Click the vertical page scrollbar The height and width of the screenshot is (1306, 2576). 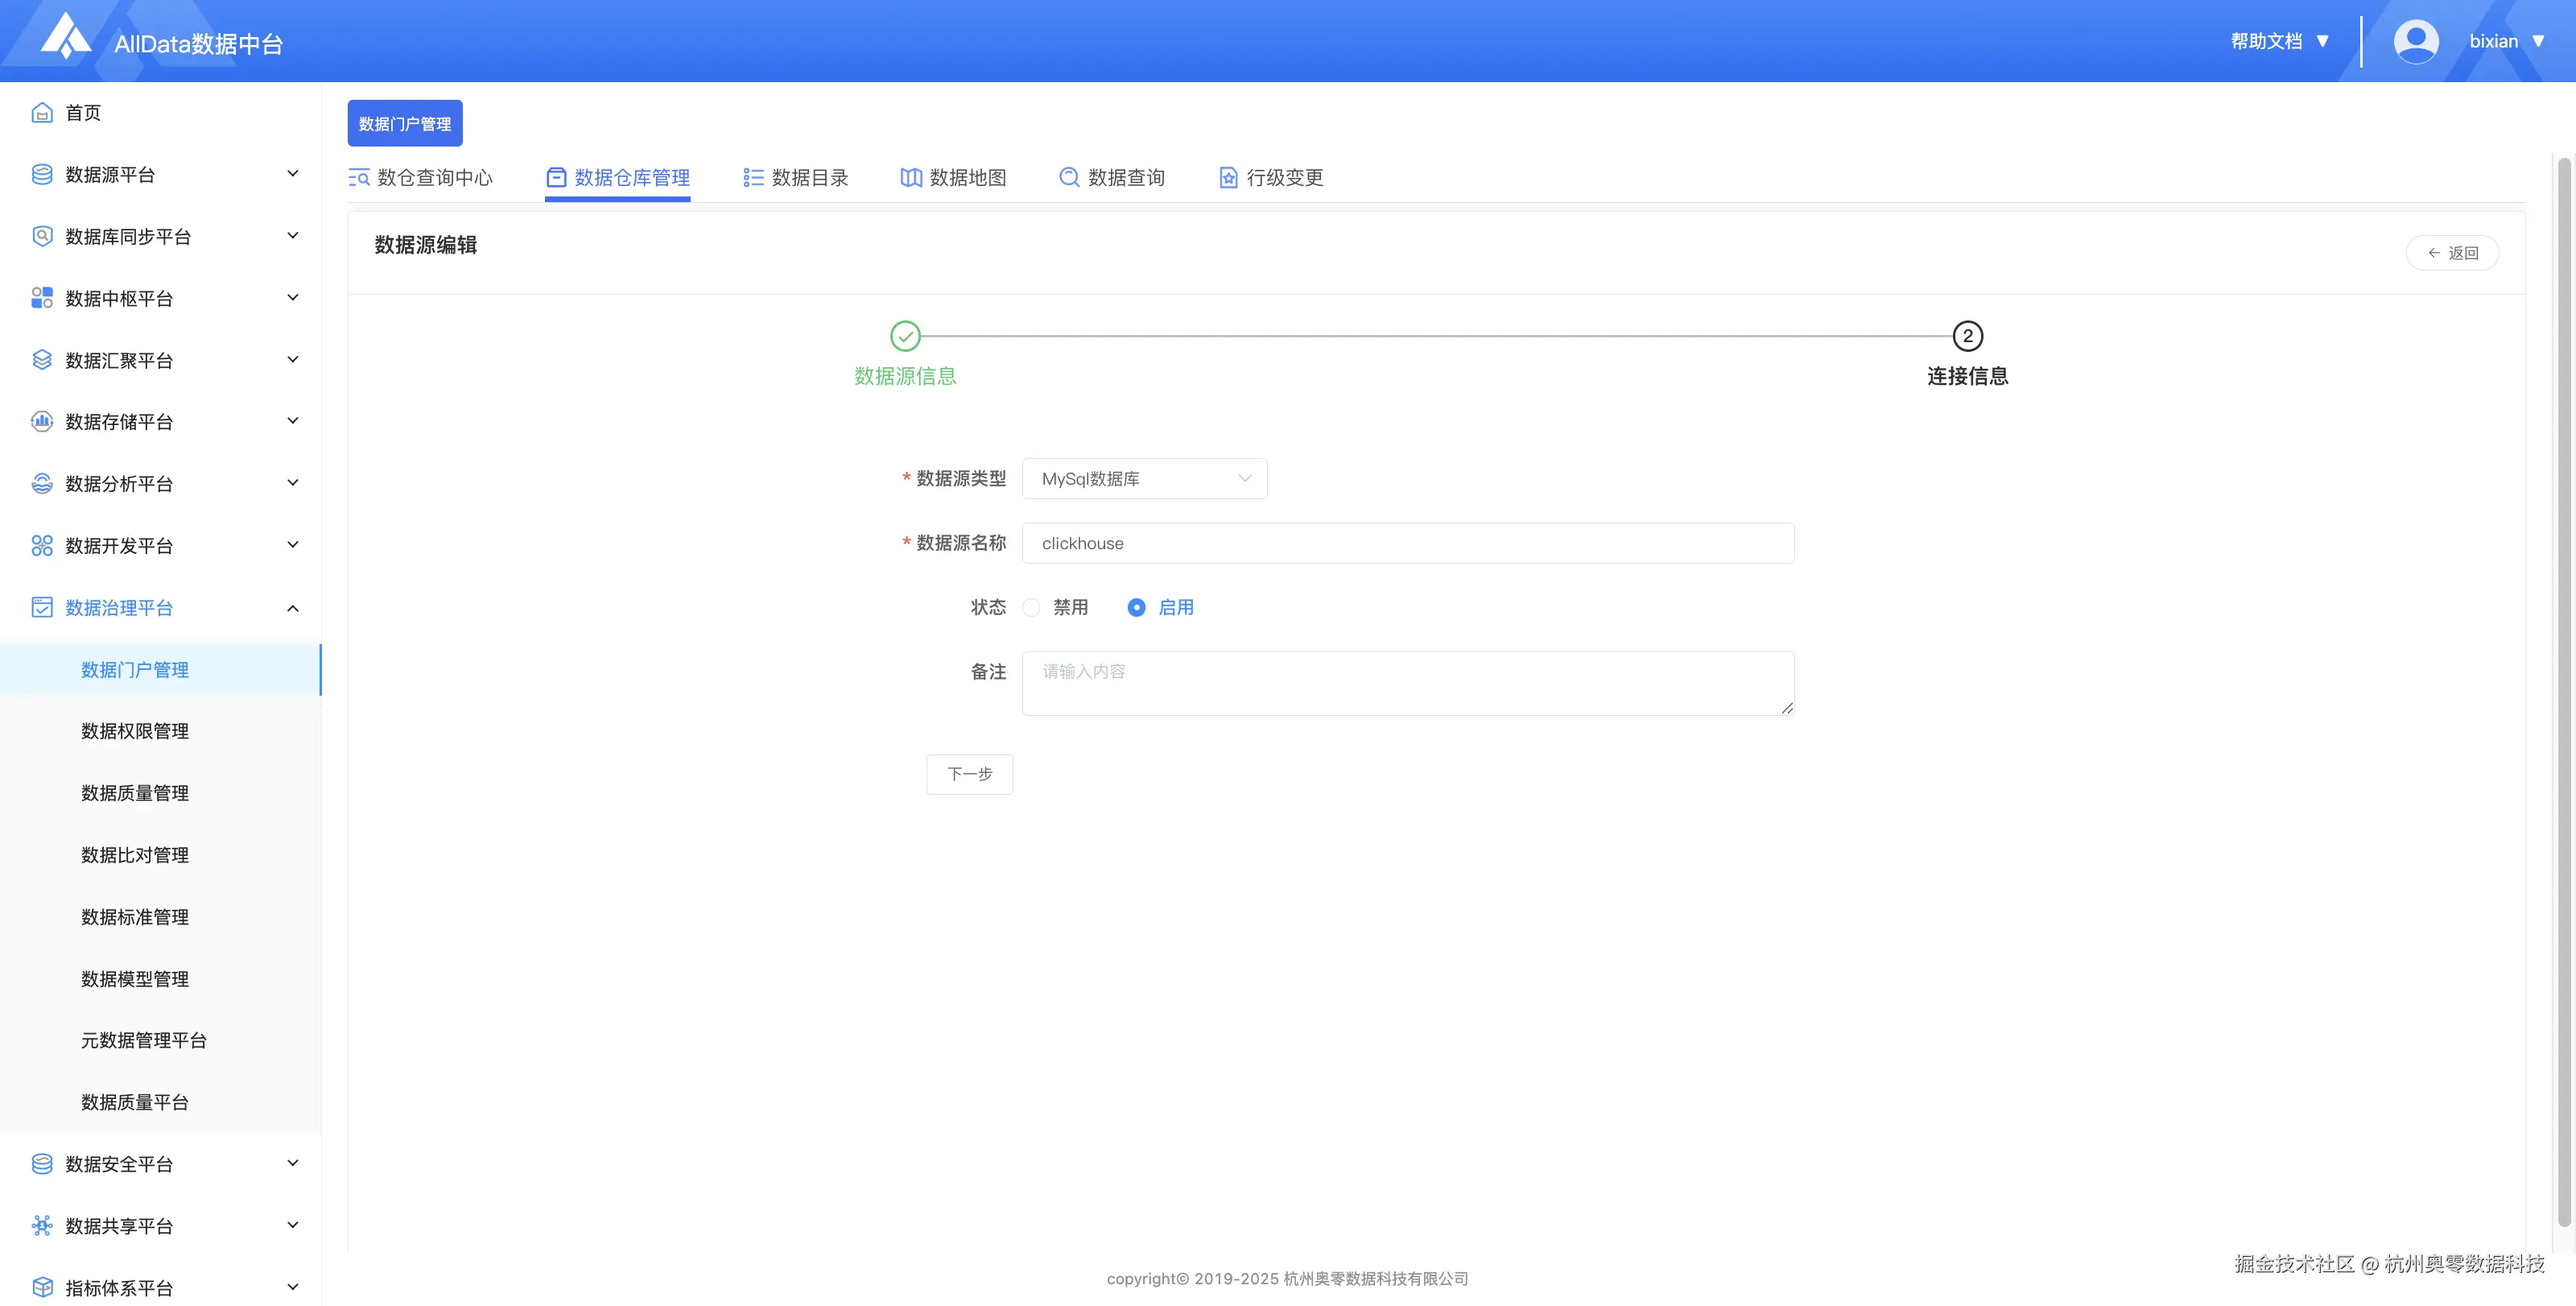point(2563,690)
